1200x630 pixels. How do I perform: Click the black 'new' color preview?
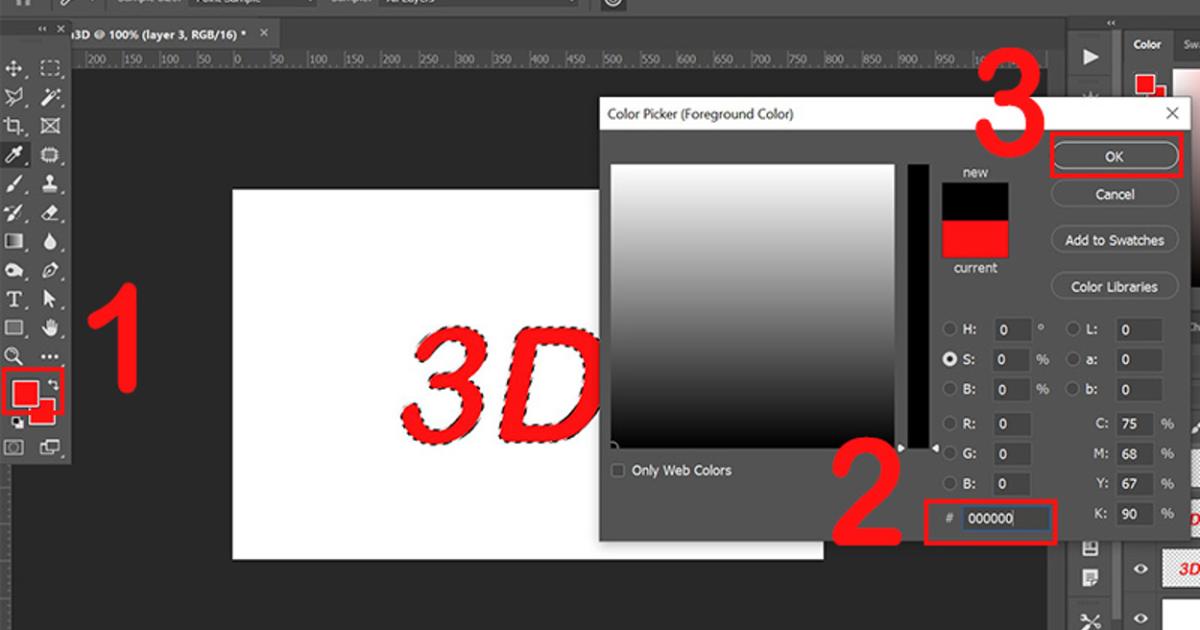tap(975, 202)
